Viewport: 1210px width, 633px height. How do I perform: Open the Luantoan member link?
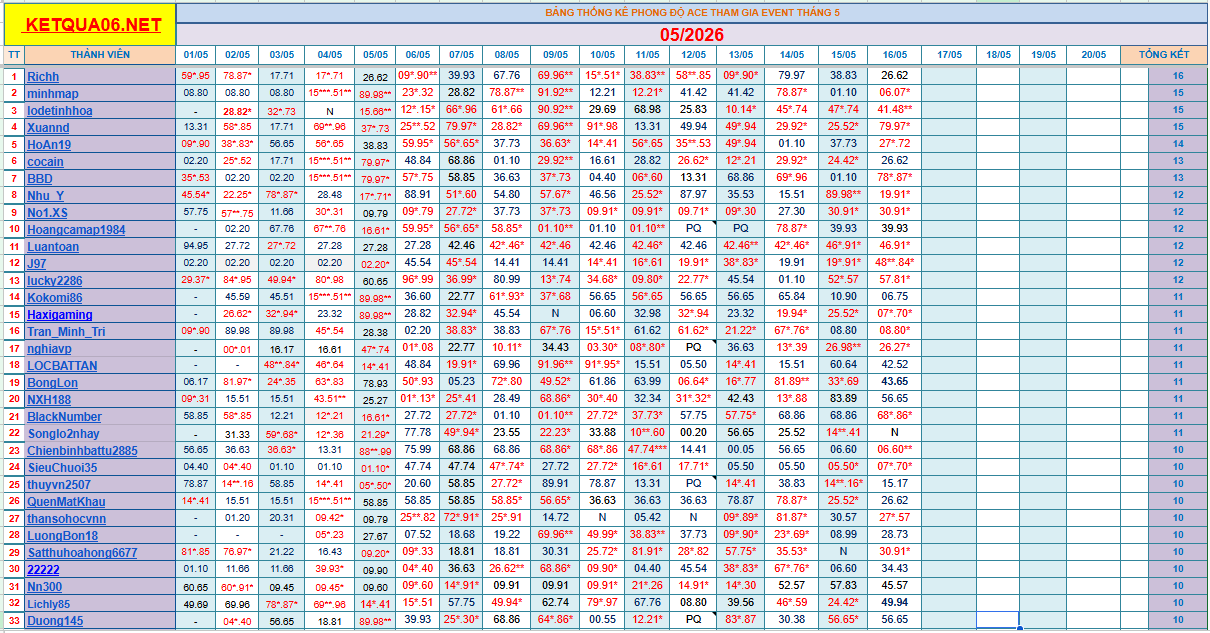(x=53, y=246)
